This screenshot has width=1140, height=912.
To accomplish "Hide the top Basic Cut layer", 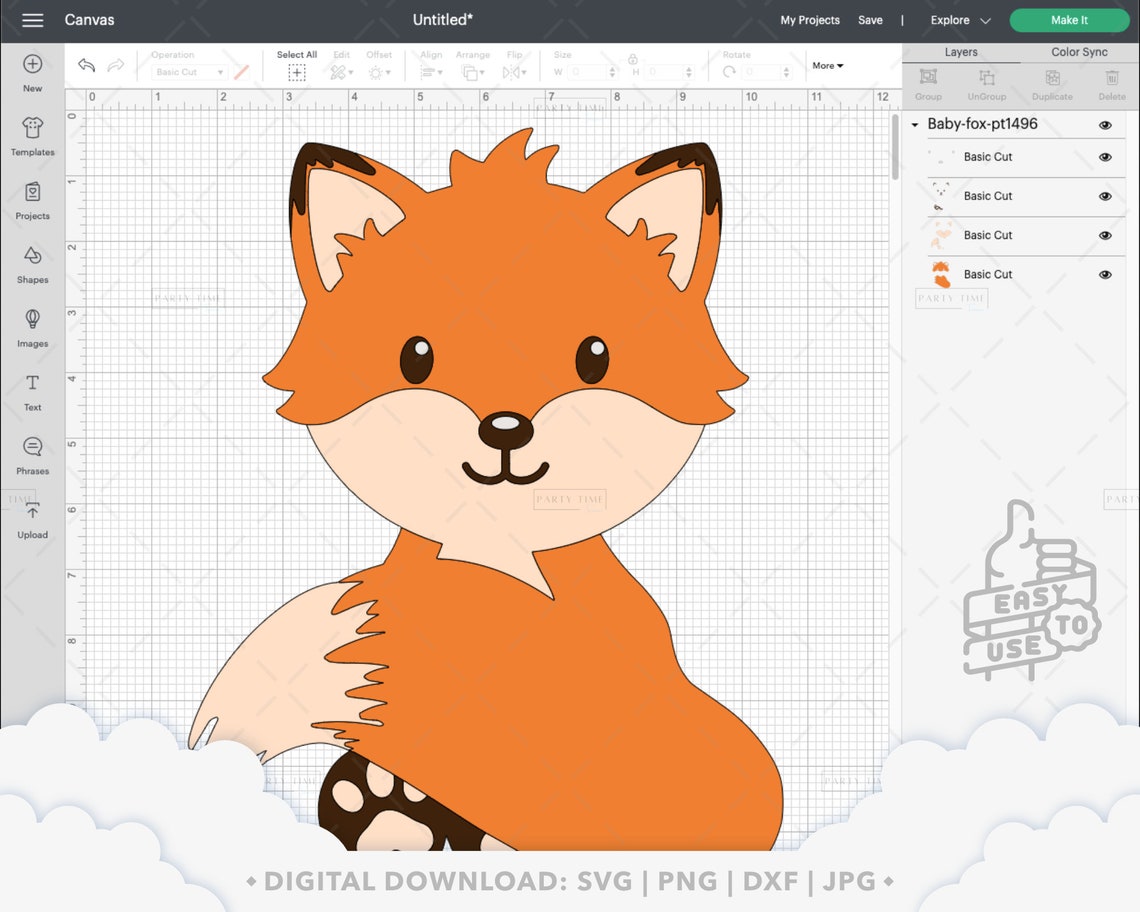I will point(1105,157).
